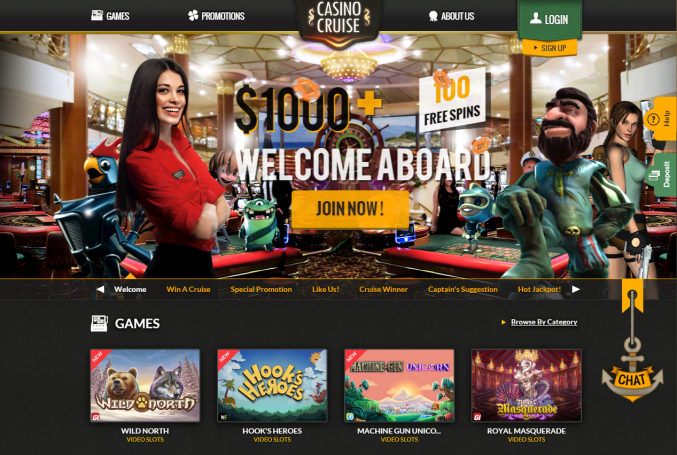
Task: Click the right arrow of banner carousel
Action: (x=576, y=289)
